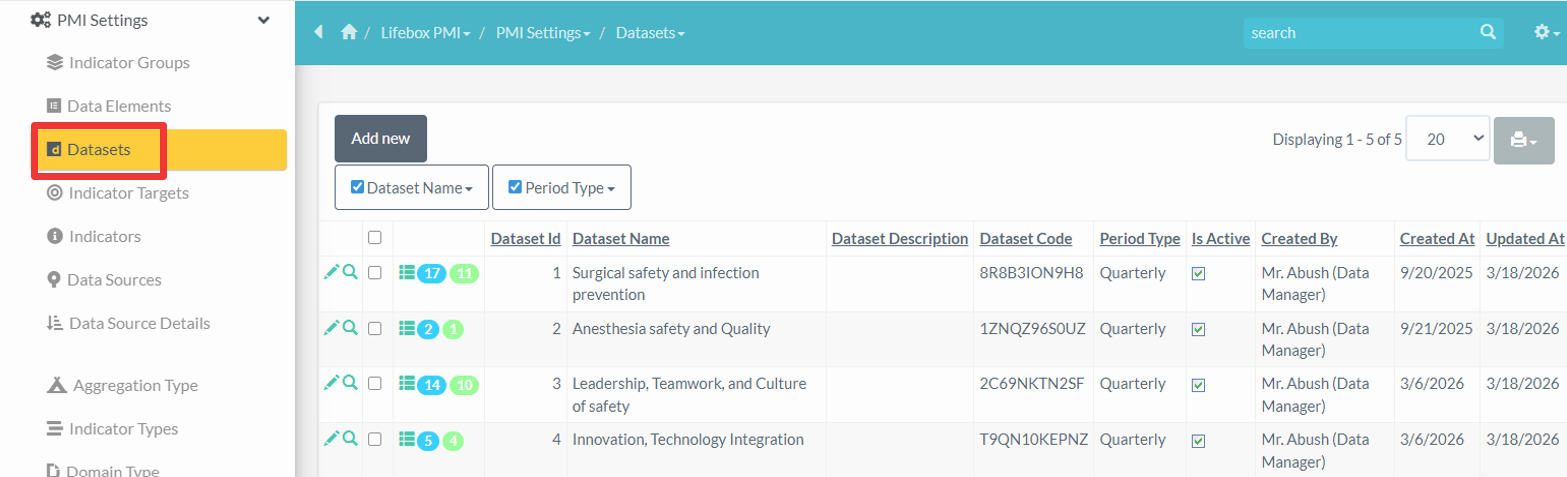The height and width of the screenshot is (477, 1567).
Task: Click into the search input field
Action: tap(1360, 33)
